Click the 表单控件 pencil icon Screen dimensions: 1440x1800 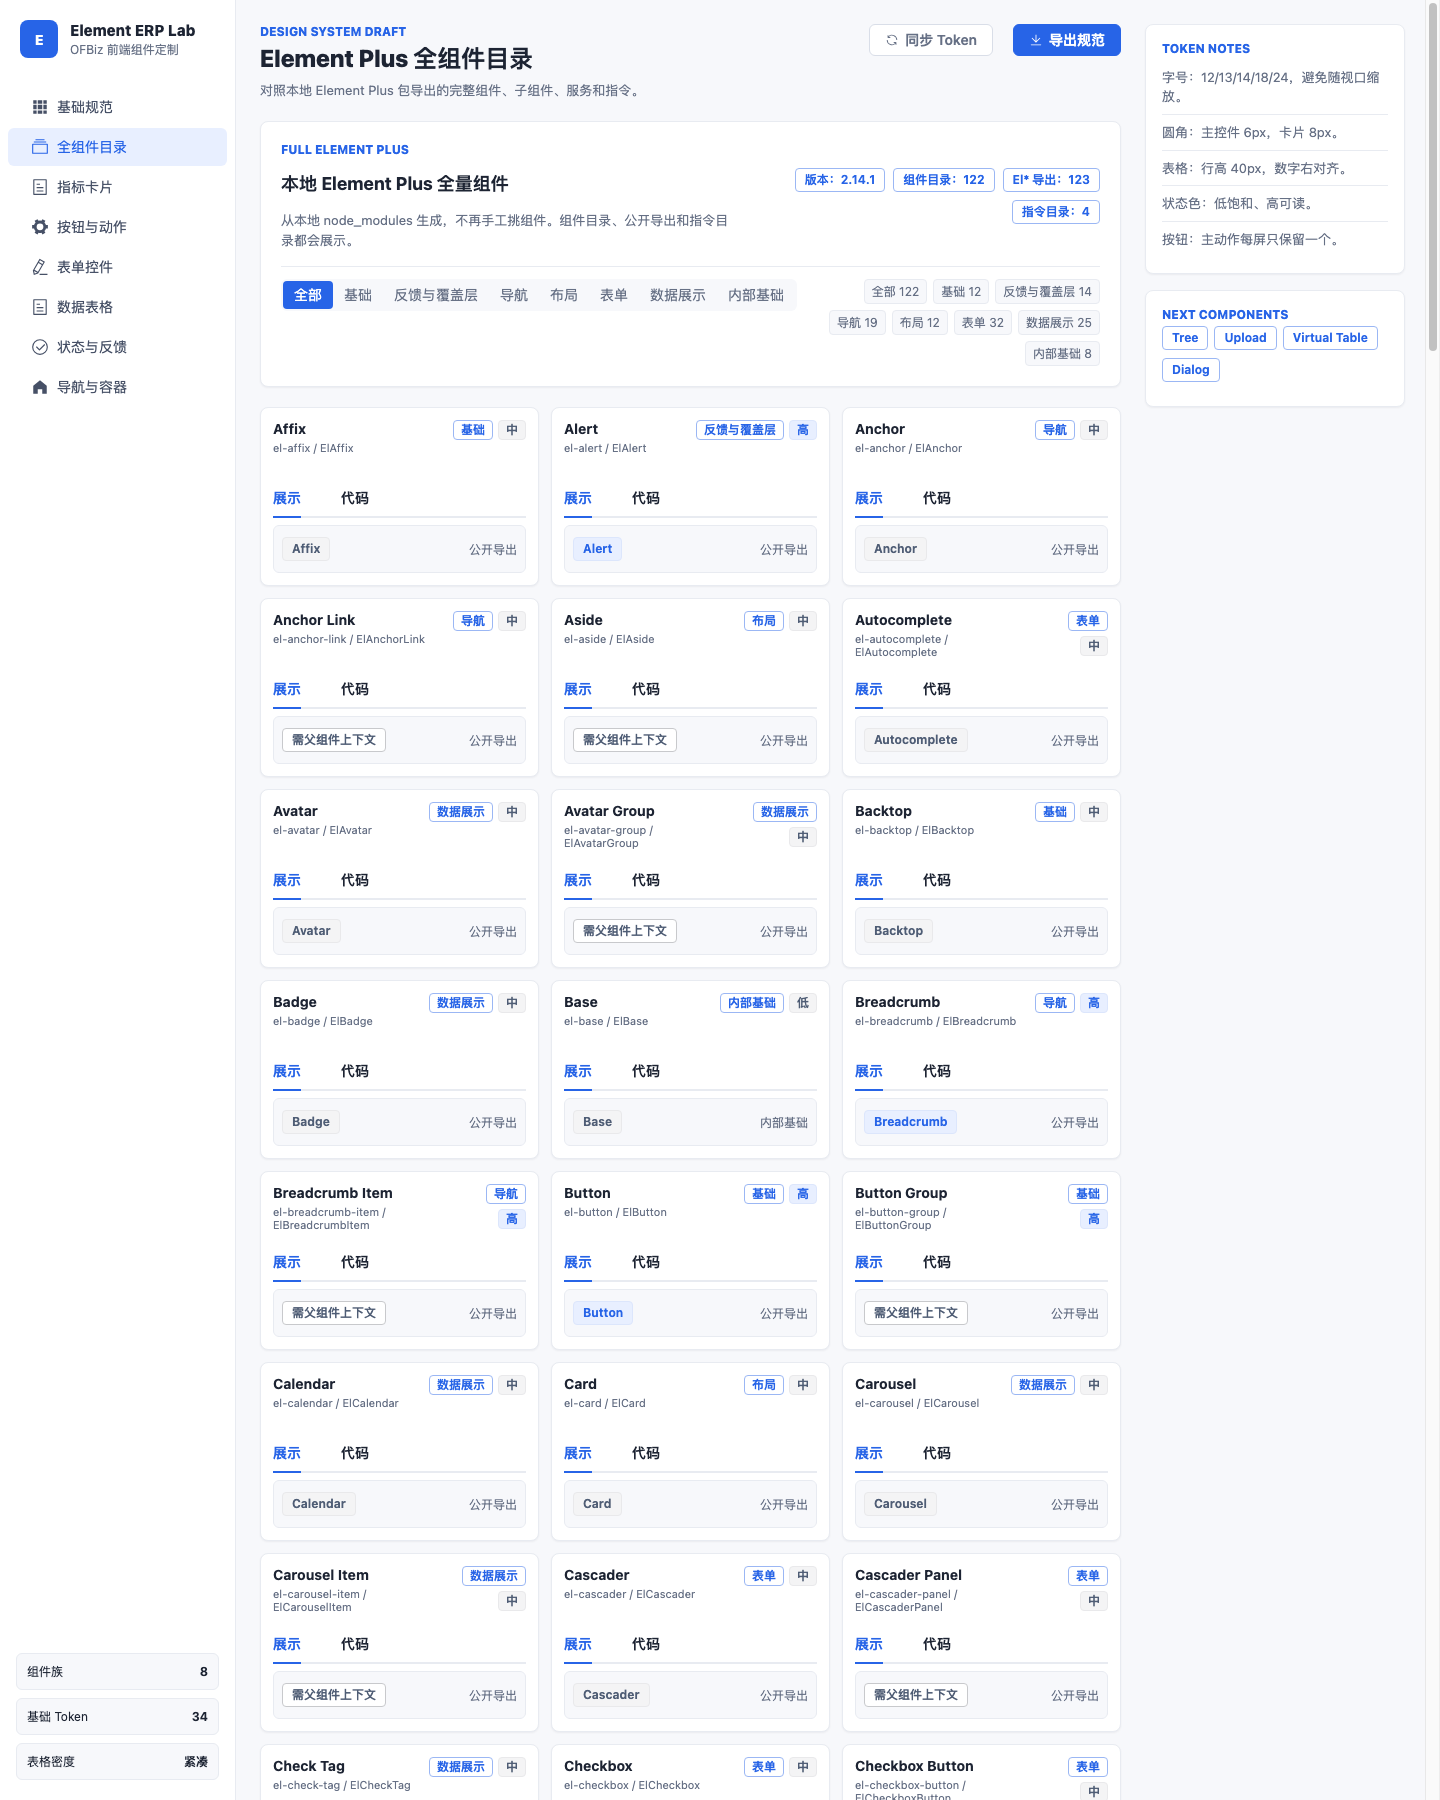(x=40, y=267)
